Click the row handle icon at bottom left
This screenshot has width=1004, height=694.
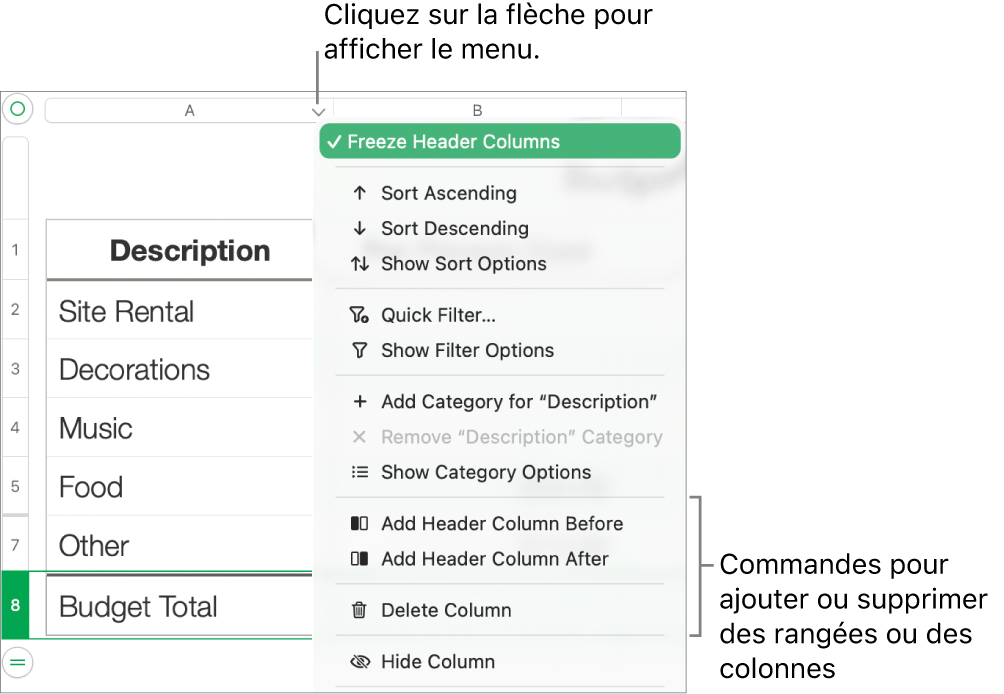click(17, 662)
